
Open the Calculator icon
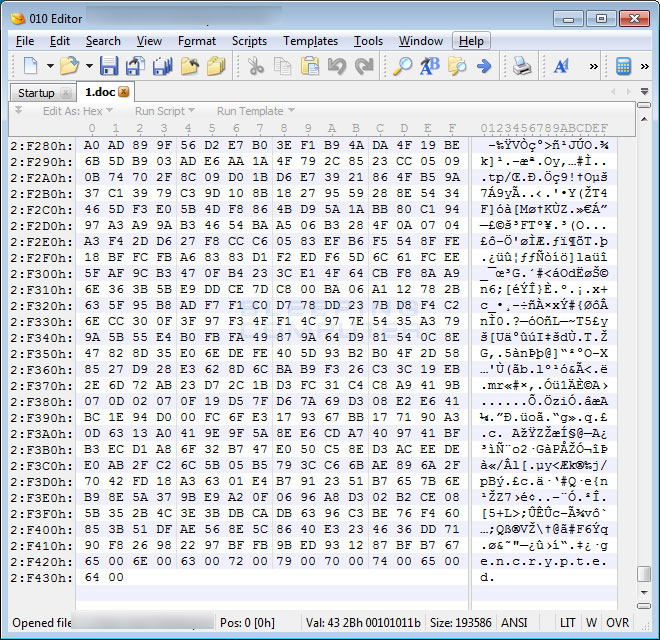[623, 66]
